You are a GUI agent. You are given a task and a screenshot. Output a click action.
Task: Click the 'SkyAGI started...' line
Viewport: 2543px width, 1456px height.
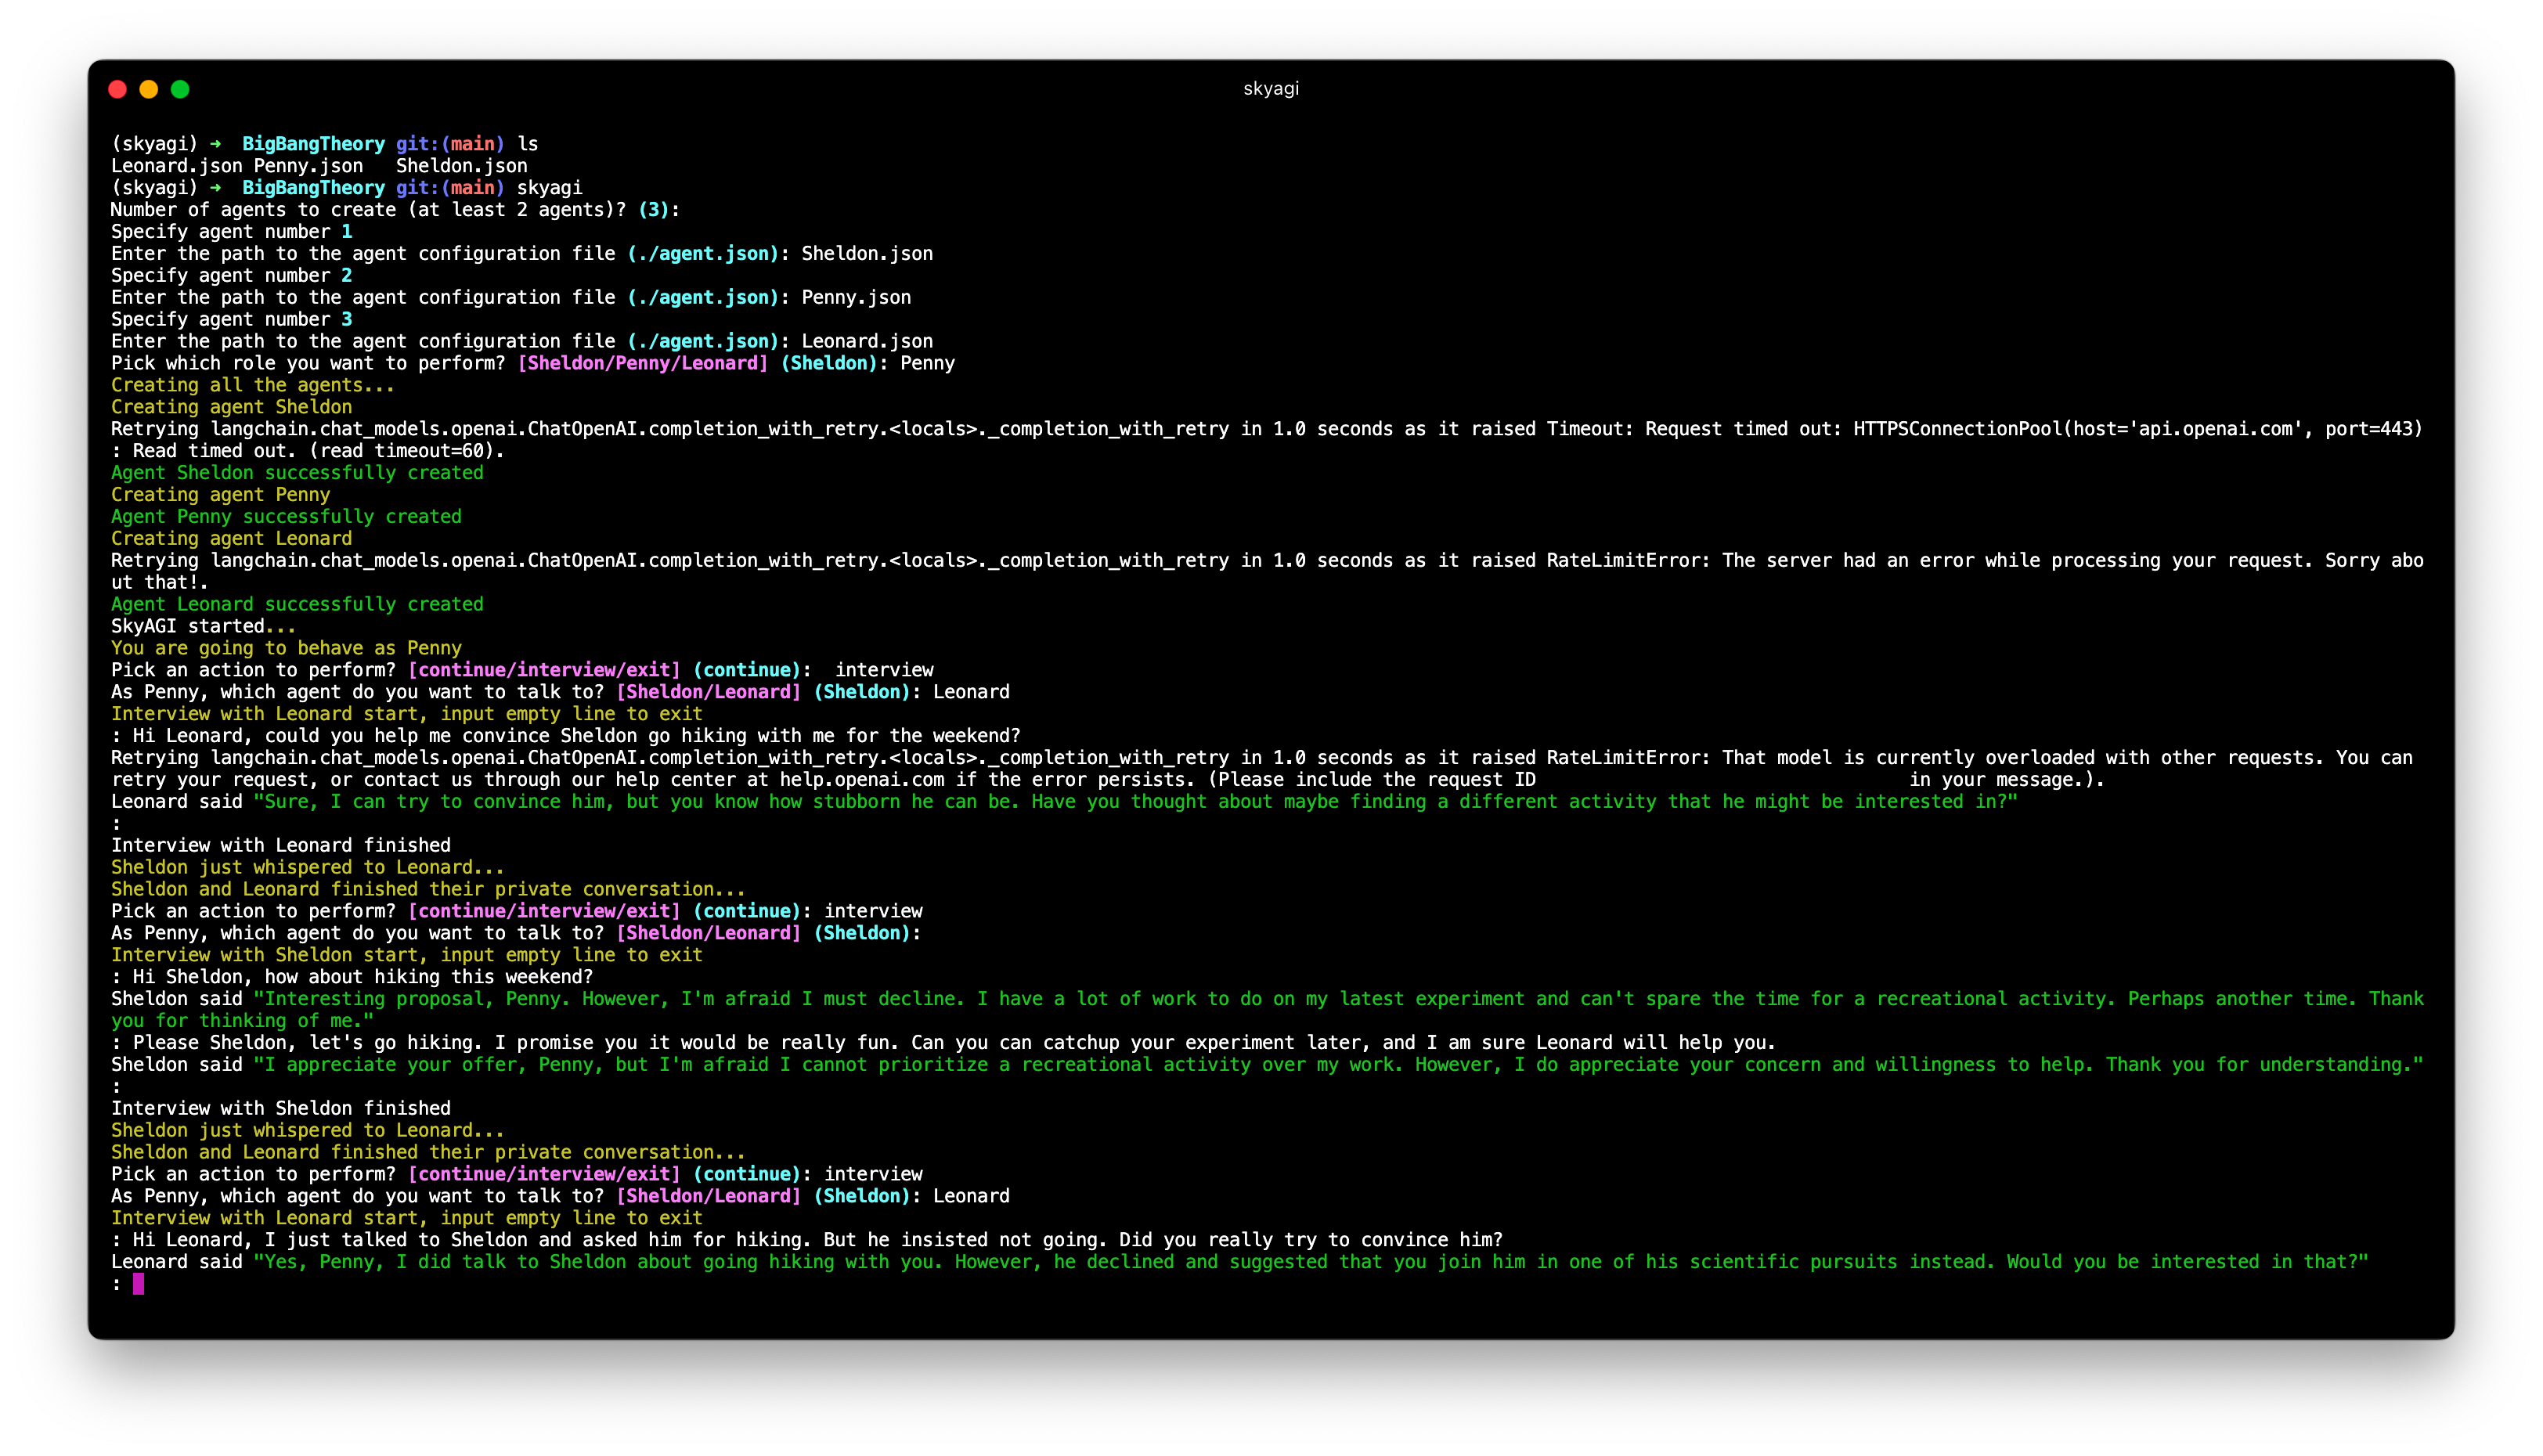203,626
